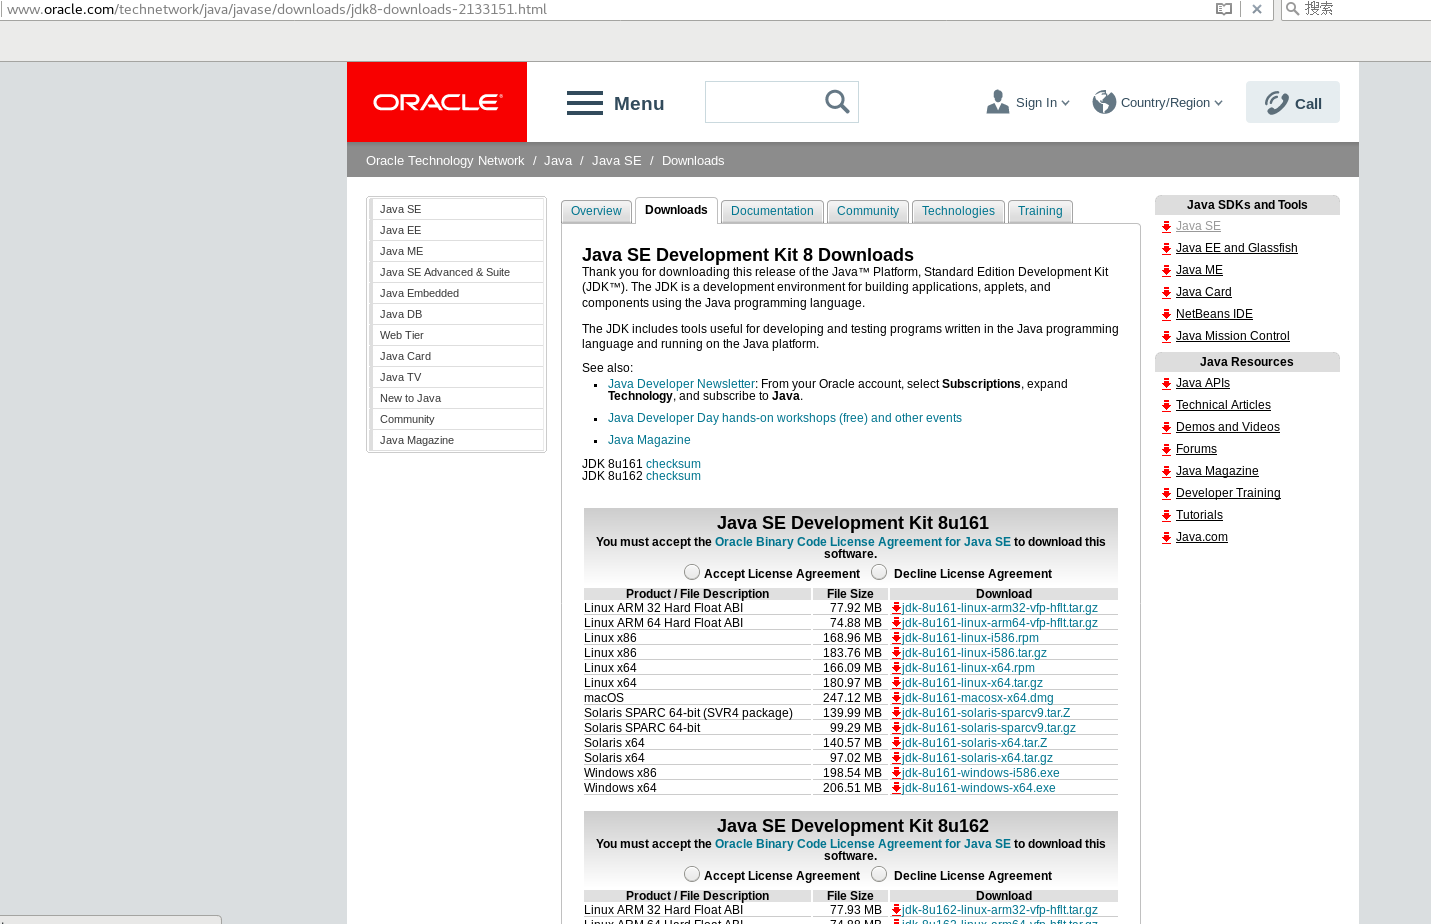Image resolution: width=1431 pixels, height=924 pixels.
Task: Click the Country/Region globe icon
Action: coord(1104,102)
